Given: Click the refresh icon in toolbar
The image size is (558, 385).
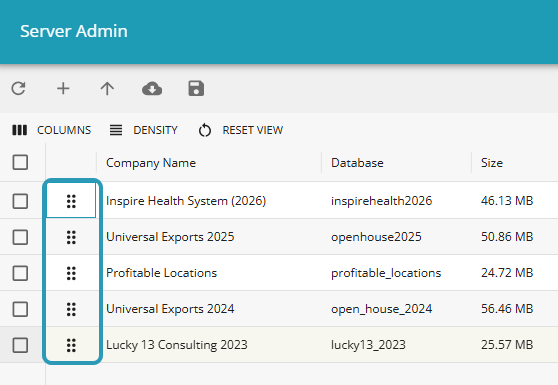Looking at the screenshot, I should click(19, 89).
